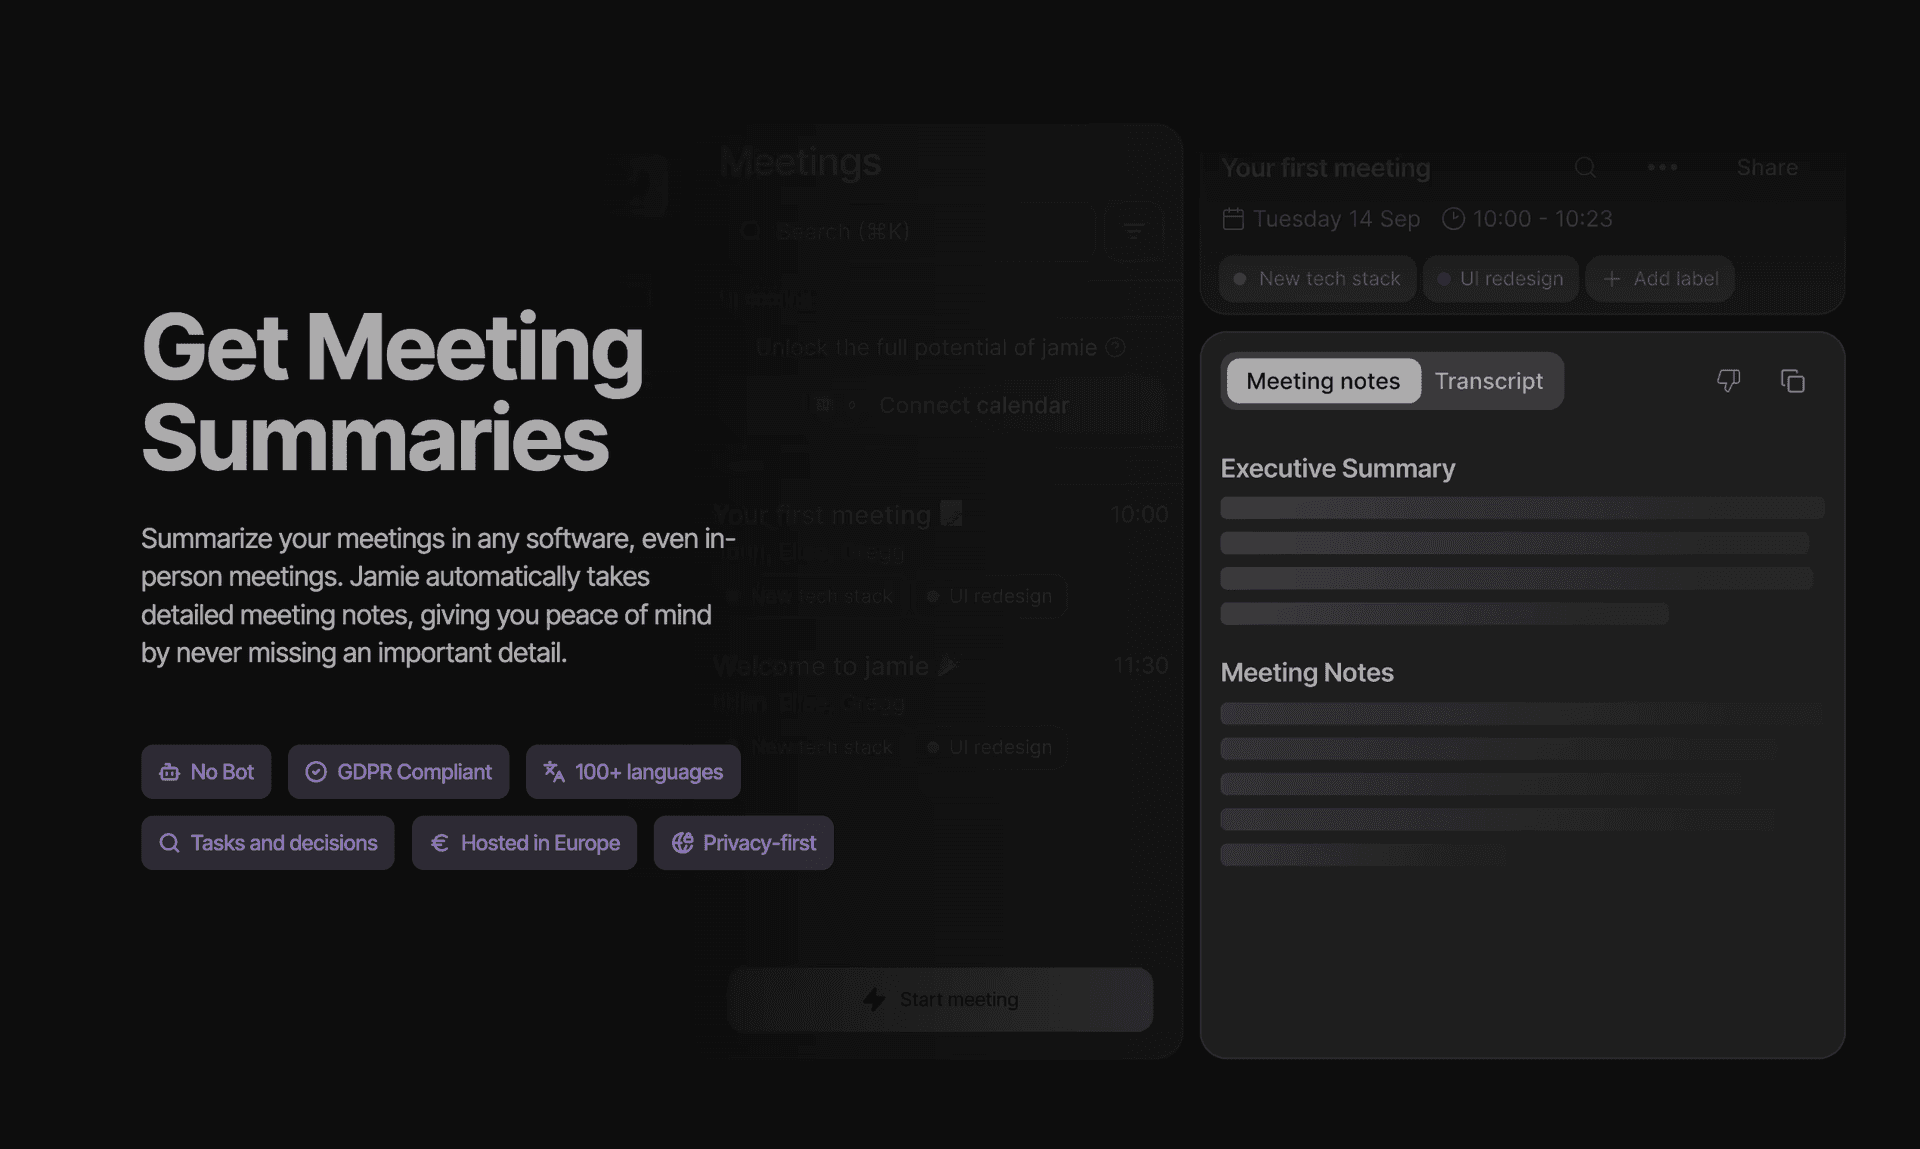Click the filter icon next to Search
Screen dimensions: 1920x1149
point(1133,231)
